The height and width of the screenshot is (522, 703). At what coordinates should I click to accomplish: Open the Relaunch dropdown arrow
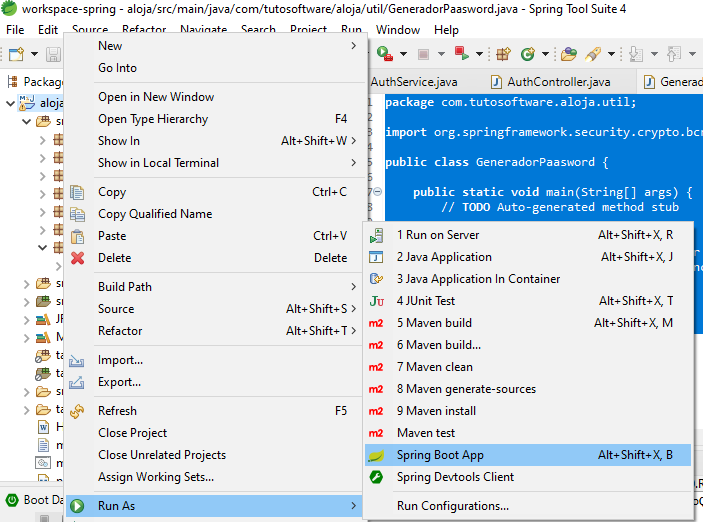[479, 54]
